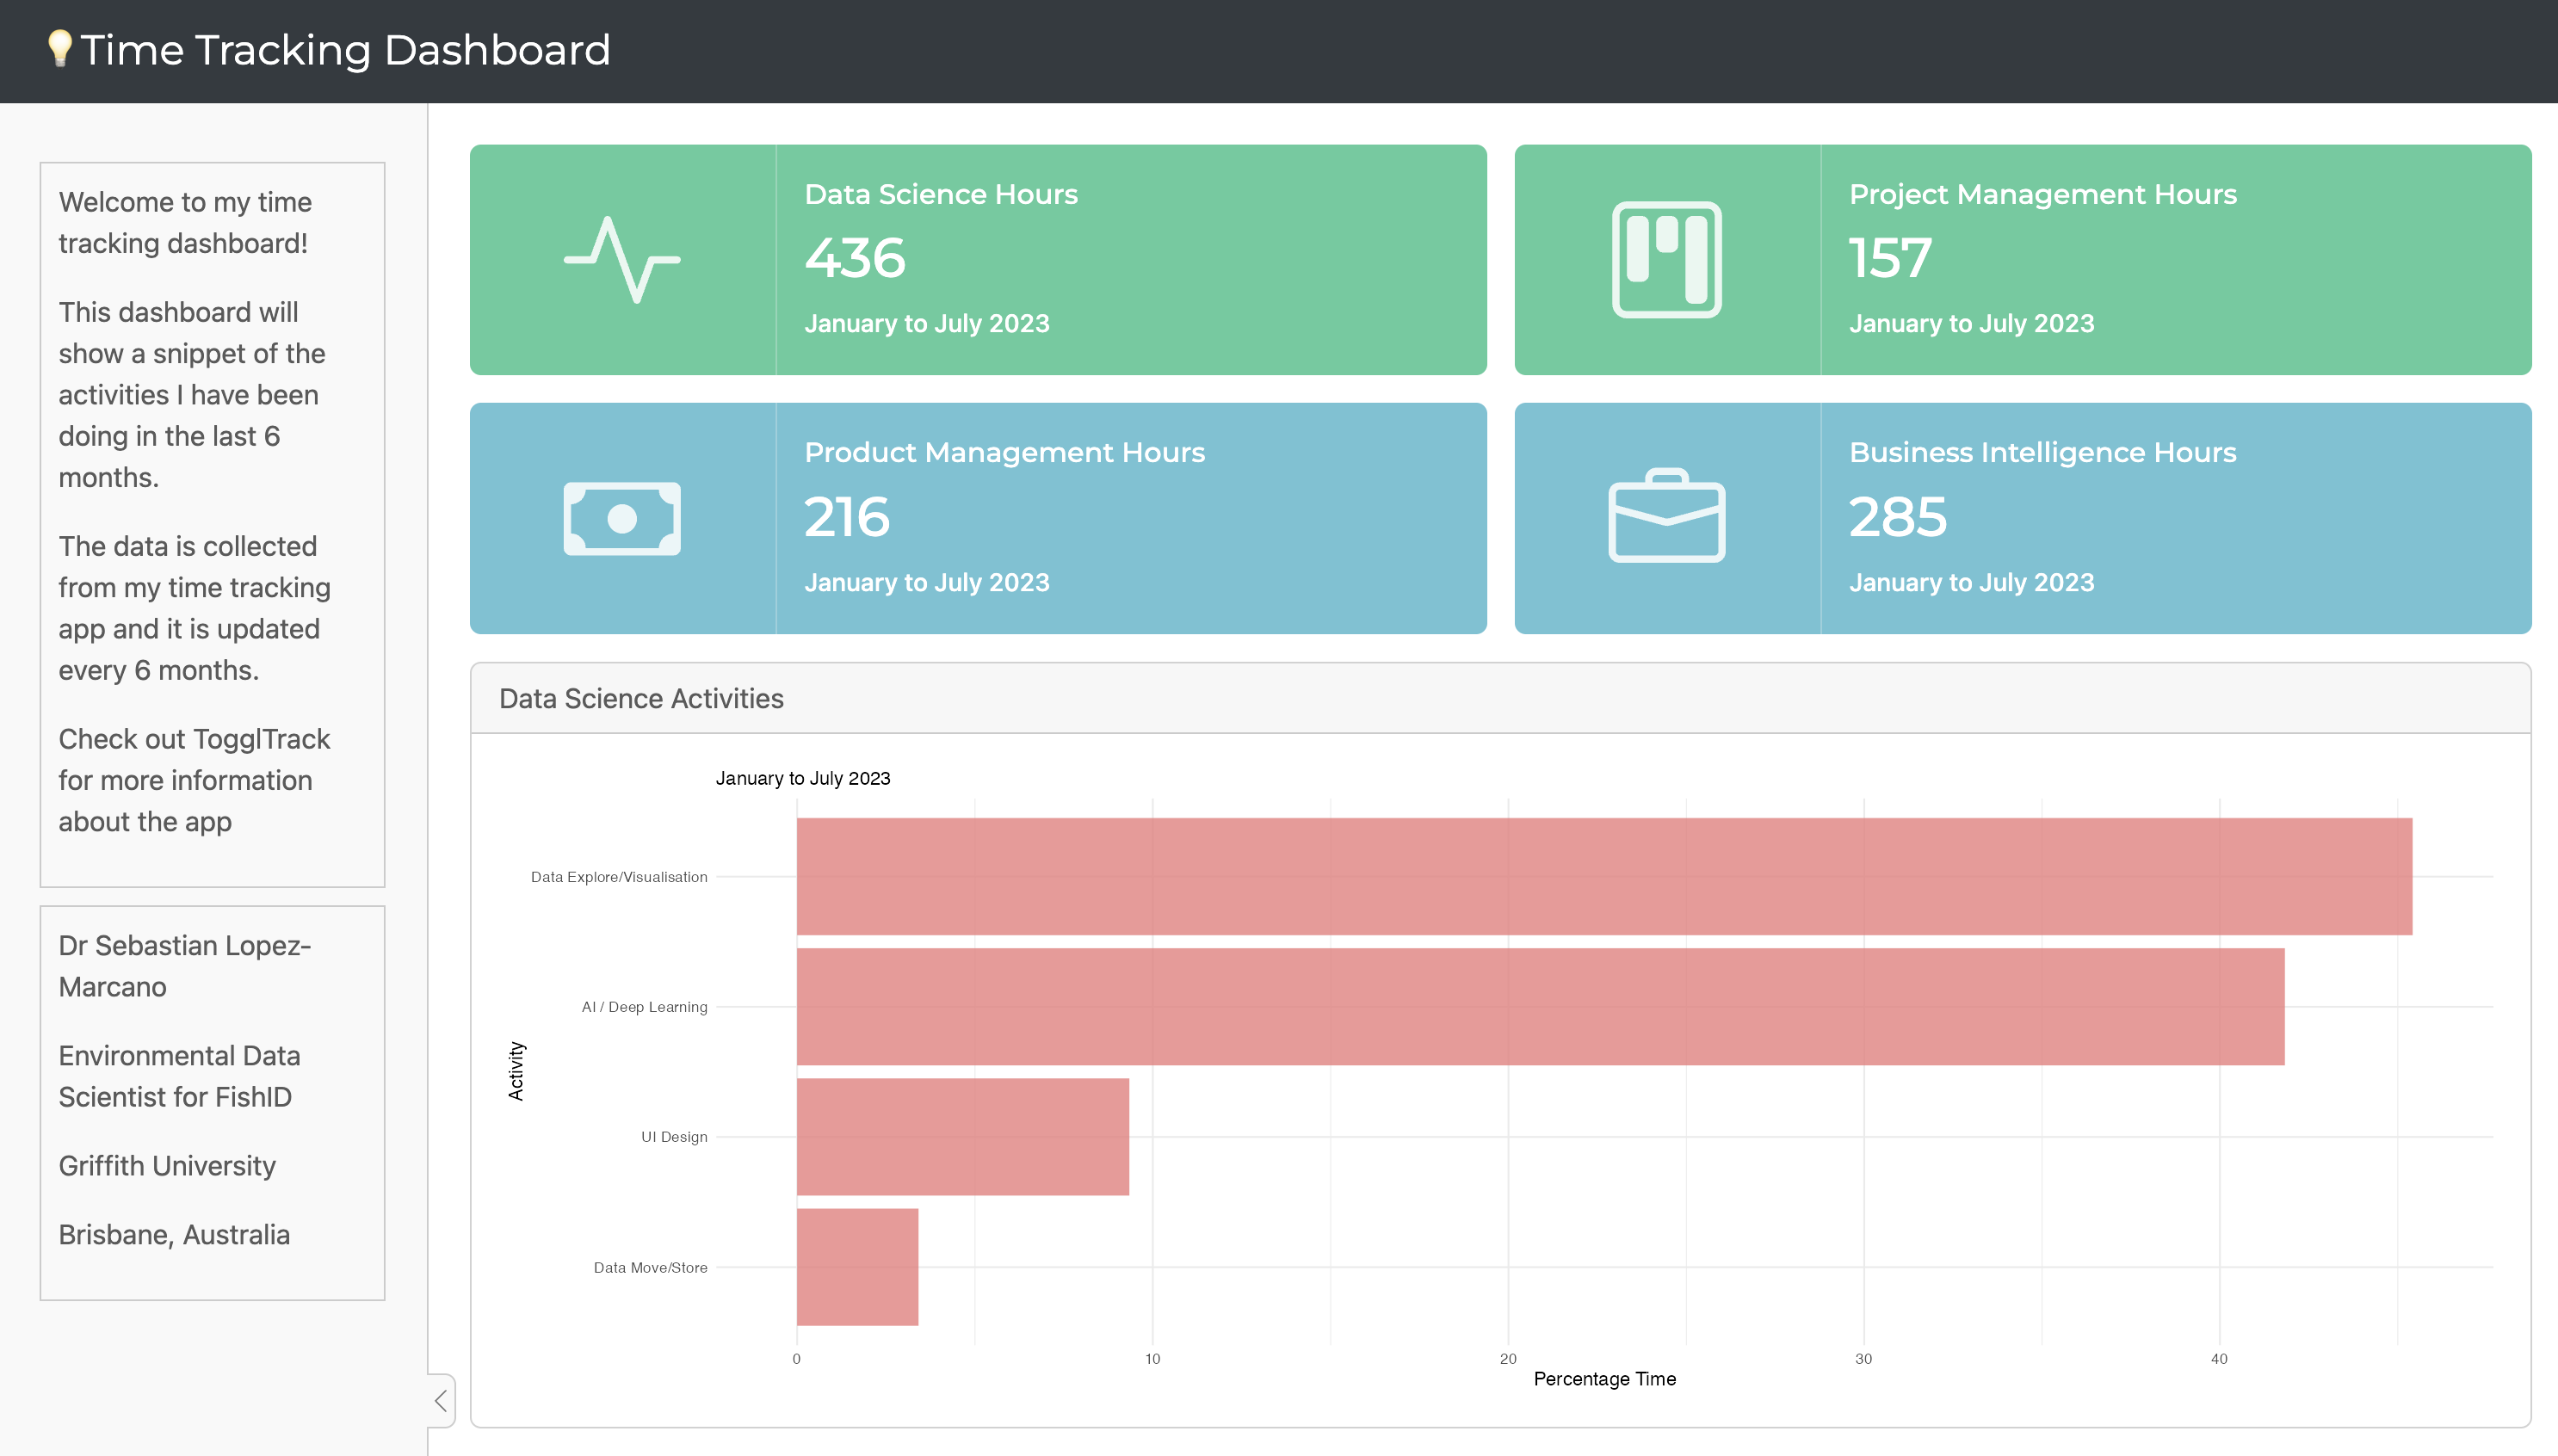The width and height of the screenshot is (2558, 1456).
Task: Click the pulse activity icon
Action: tap(621, 260)
